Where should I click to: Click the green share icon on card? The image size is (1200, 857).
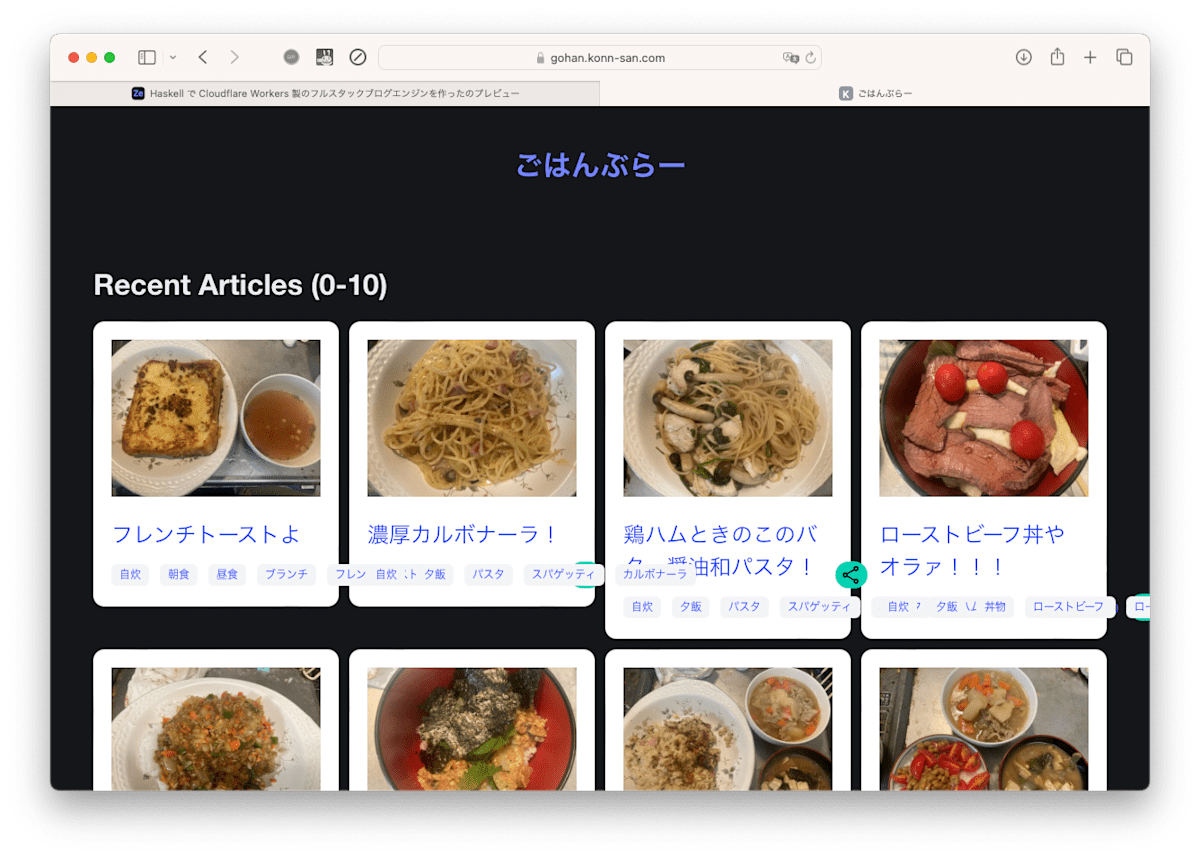click(x=851, y=575)
